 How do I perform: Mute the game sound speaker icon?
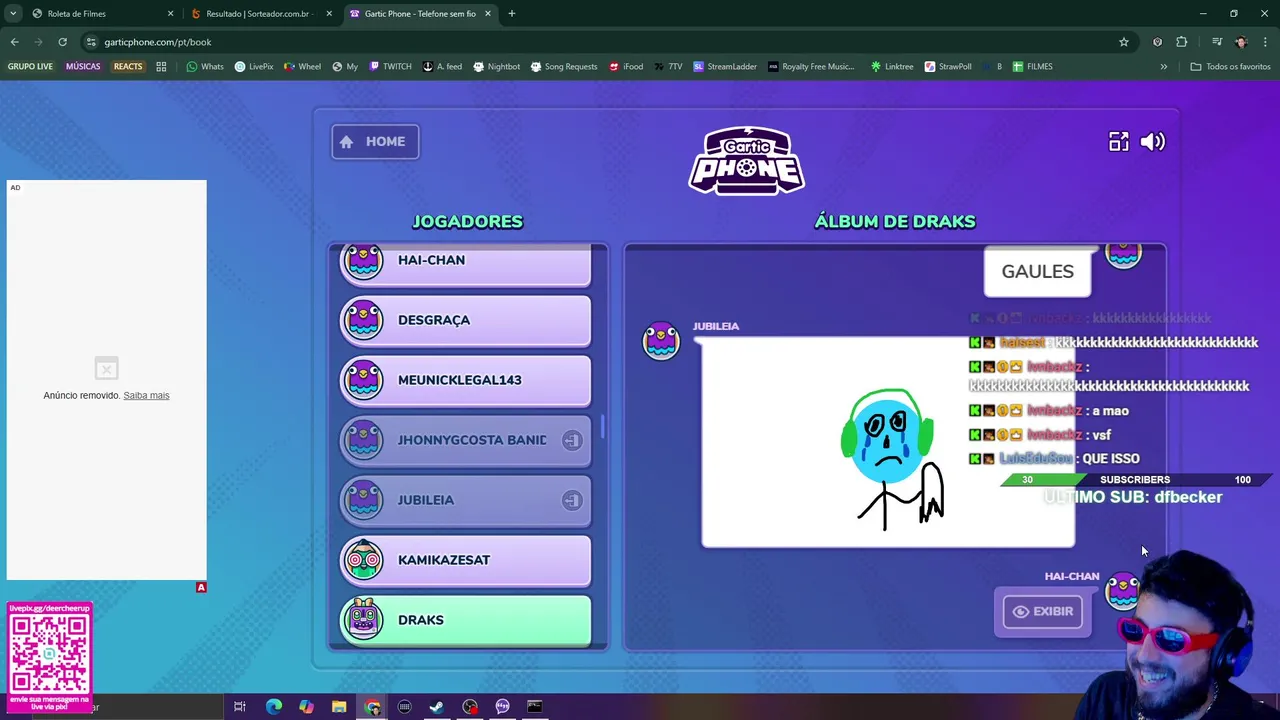[x=1152, y=142]
